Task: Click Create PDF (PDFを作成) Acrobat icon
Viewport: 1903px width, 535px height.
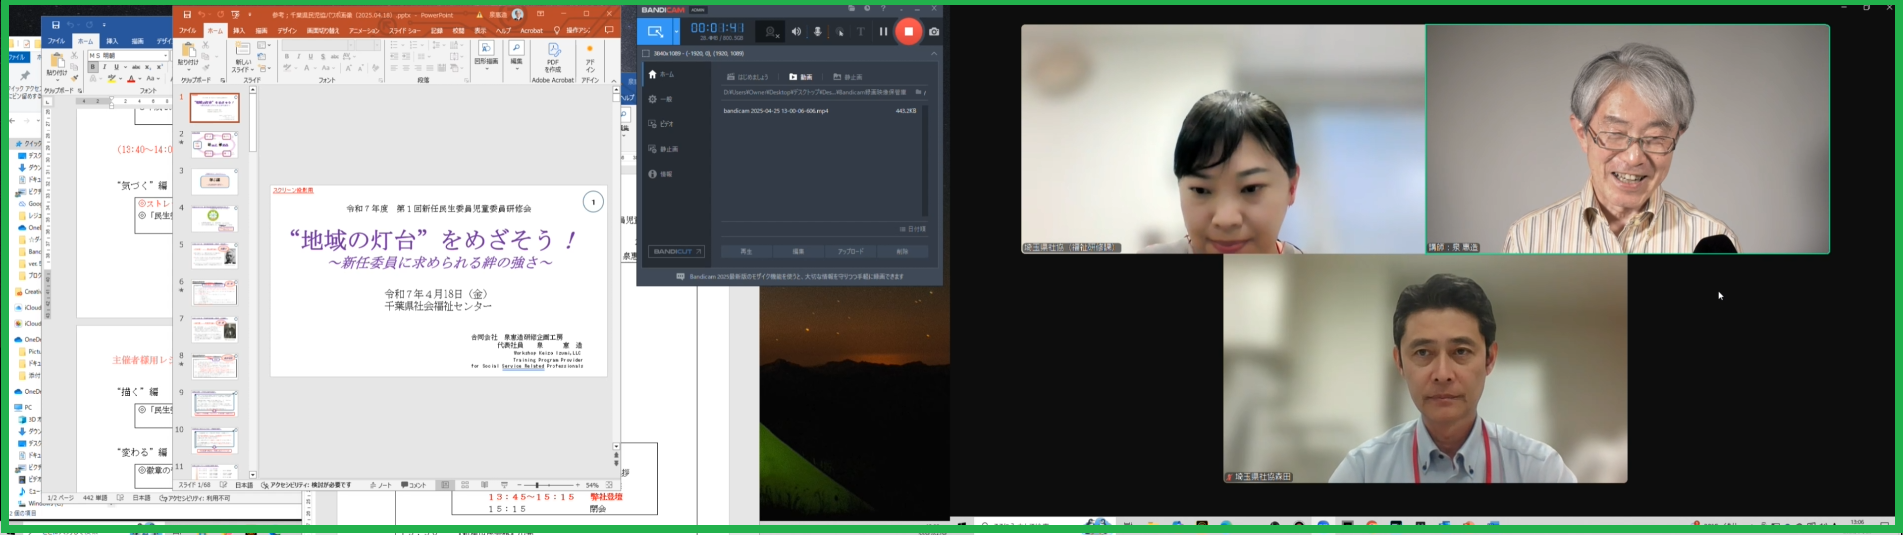Action: (x=553, y=57)
